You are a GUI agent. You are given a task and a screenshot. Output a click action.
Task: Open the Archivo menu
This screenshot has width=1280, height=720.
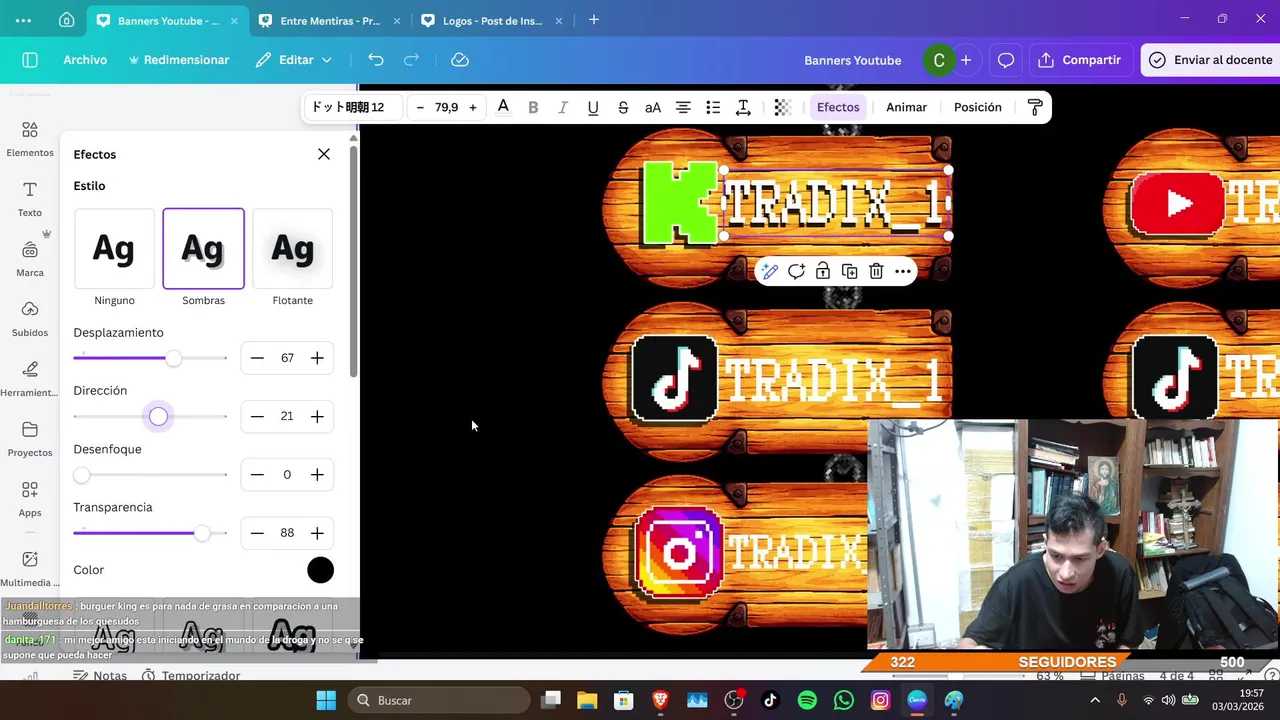[85, 60]
